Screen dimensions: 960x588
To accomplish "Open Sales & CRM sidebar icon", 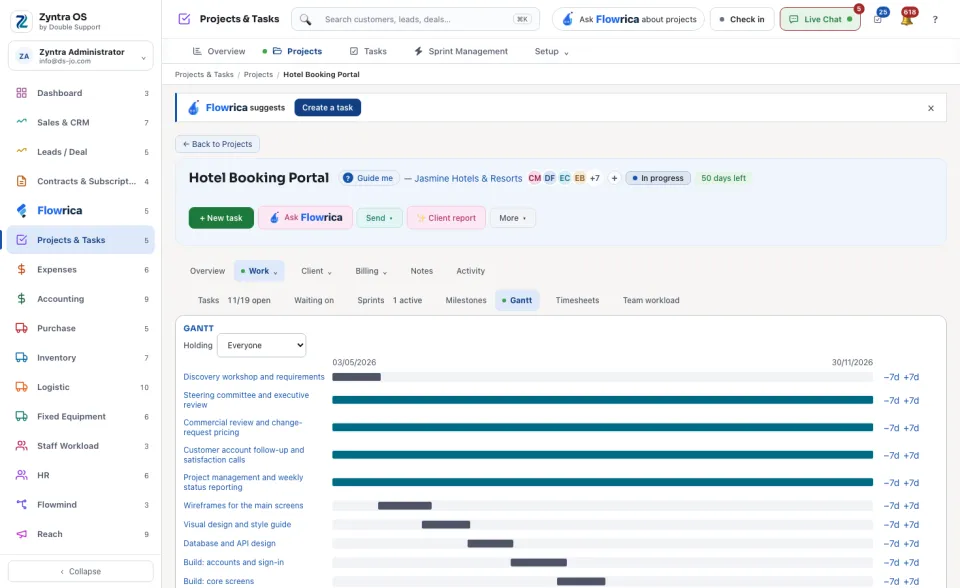I will point(21,122).
